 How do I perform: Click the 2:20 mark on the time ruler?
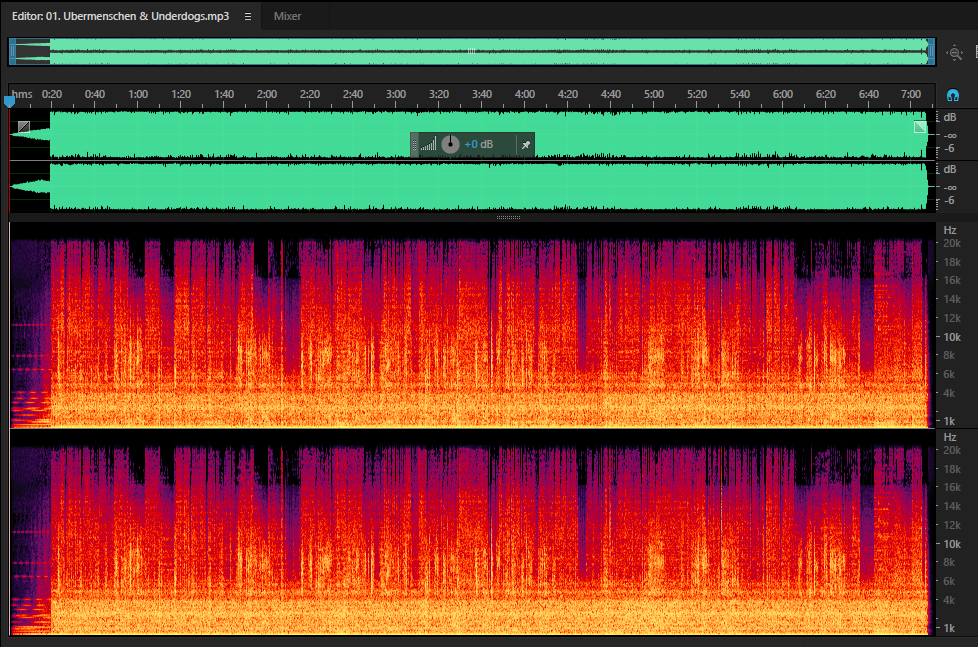point(309,94)
